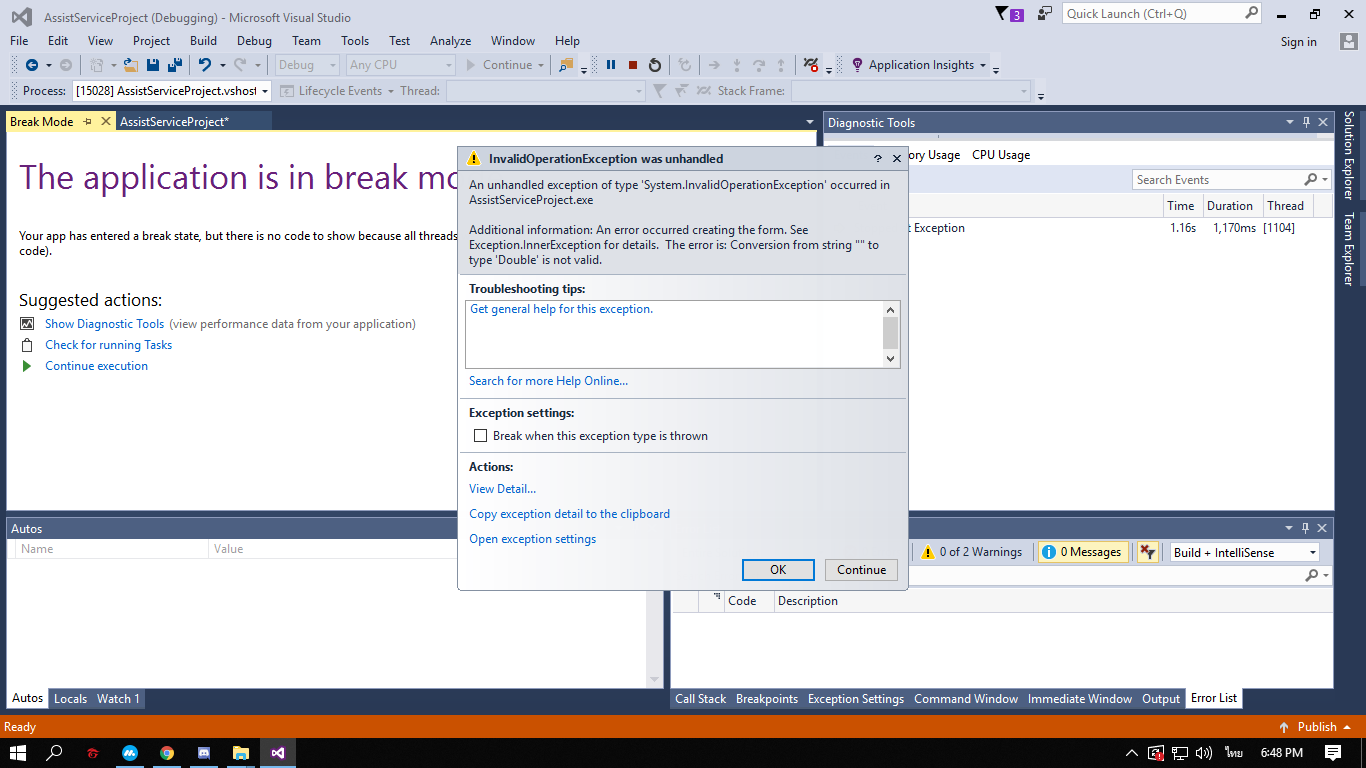Click Chrome icon in the taskbar
Viewport: 1366px width, 768px height.
[x=167, y=753]
